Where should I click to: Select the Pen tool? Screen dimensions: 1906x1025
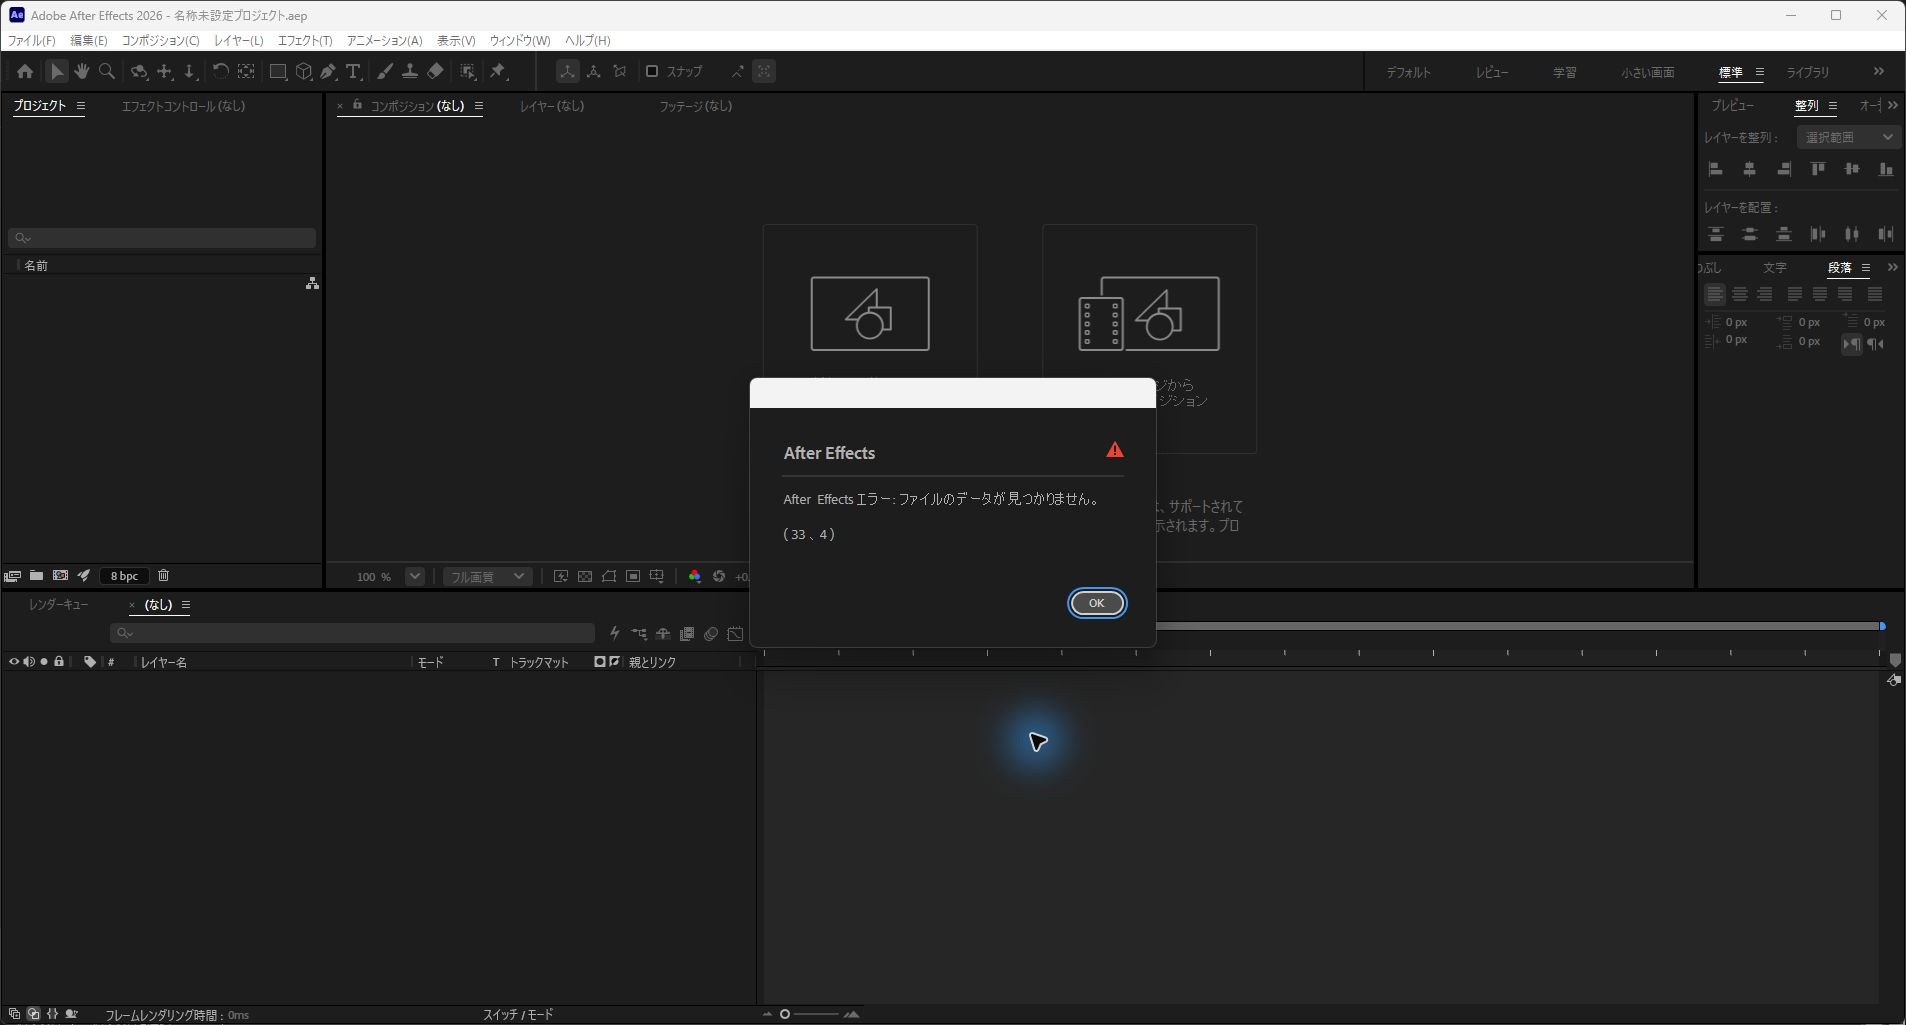pyautogui.click(x=328, y=71)
